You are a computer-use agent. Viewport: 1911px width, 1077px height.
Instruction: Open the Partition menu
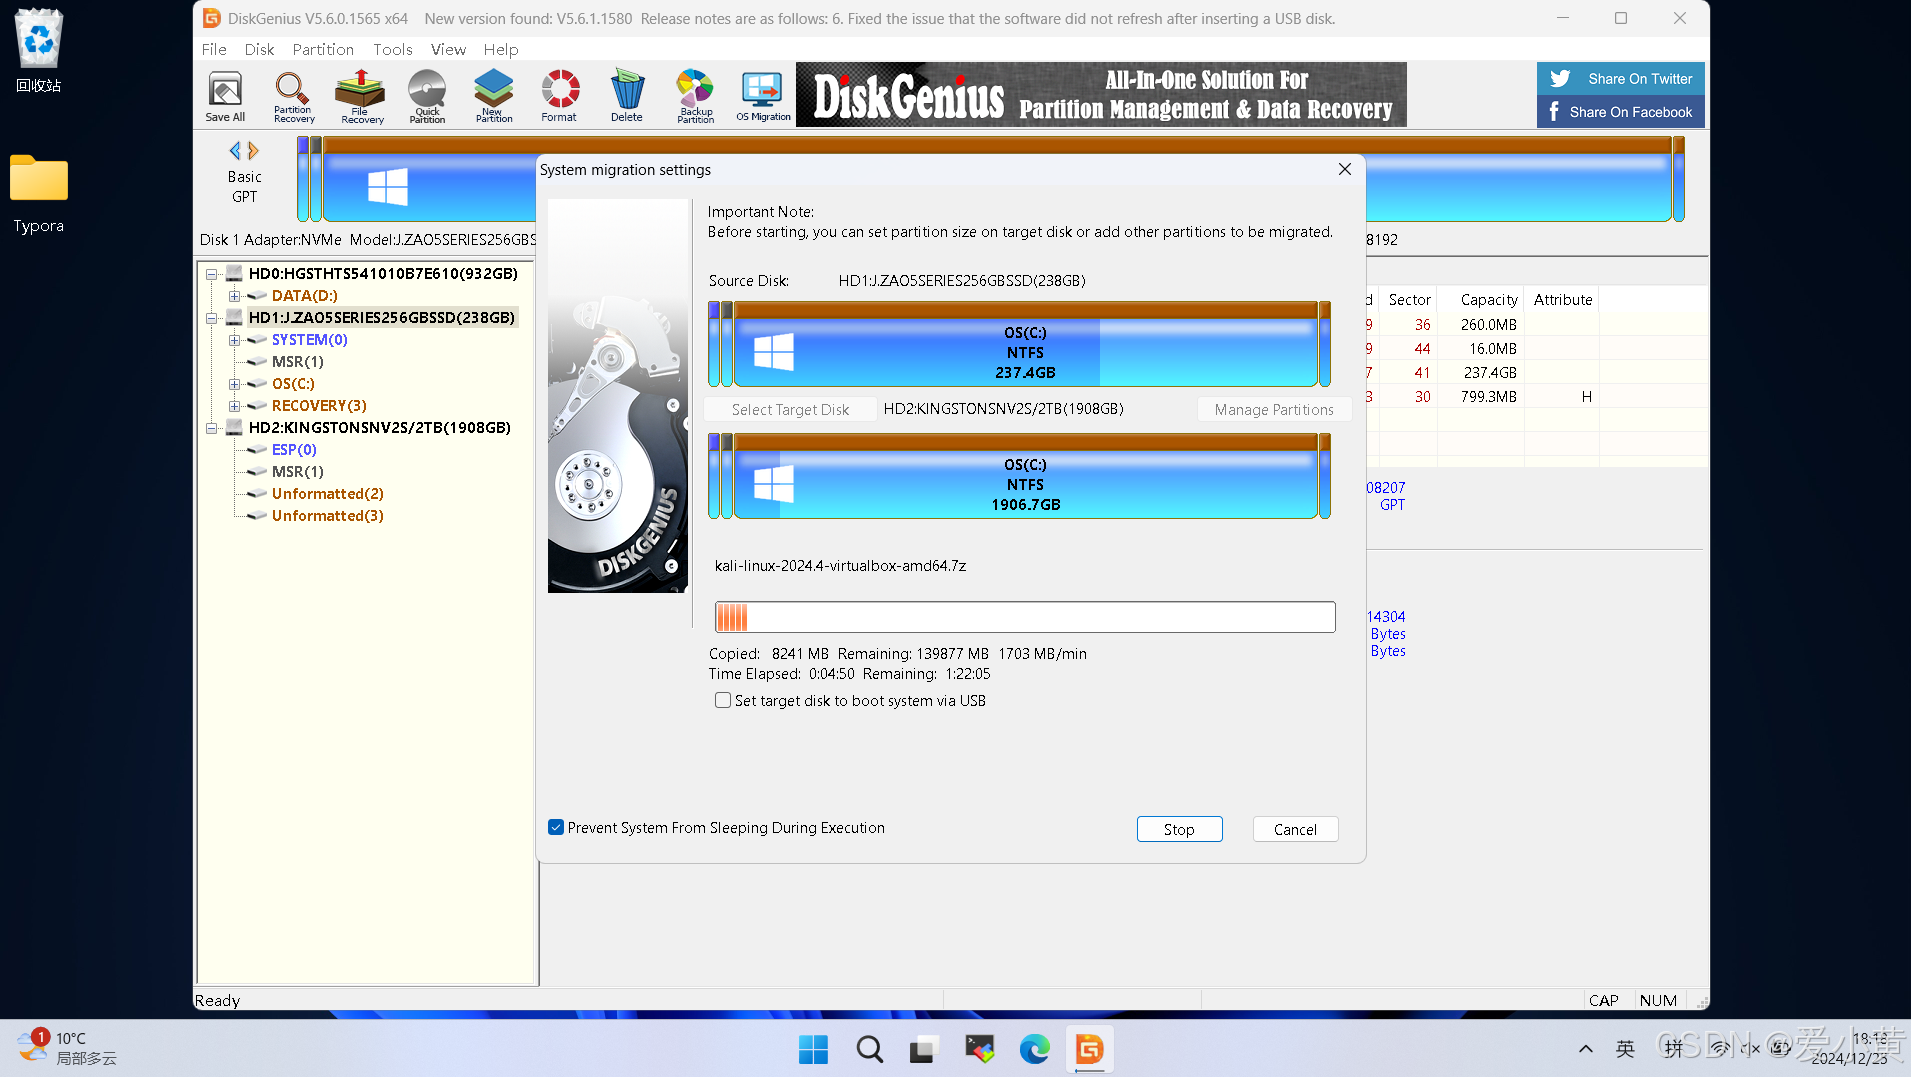[x=323, y=49]
